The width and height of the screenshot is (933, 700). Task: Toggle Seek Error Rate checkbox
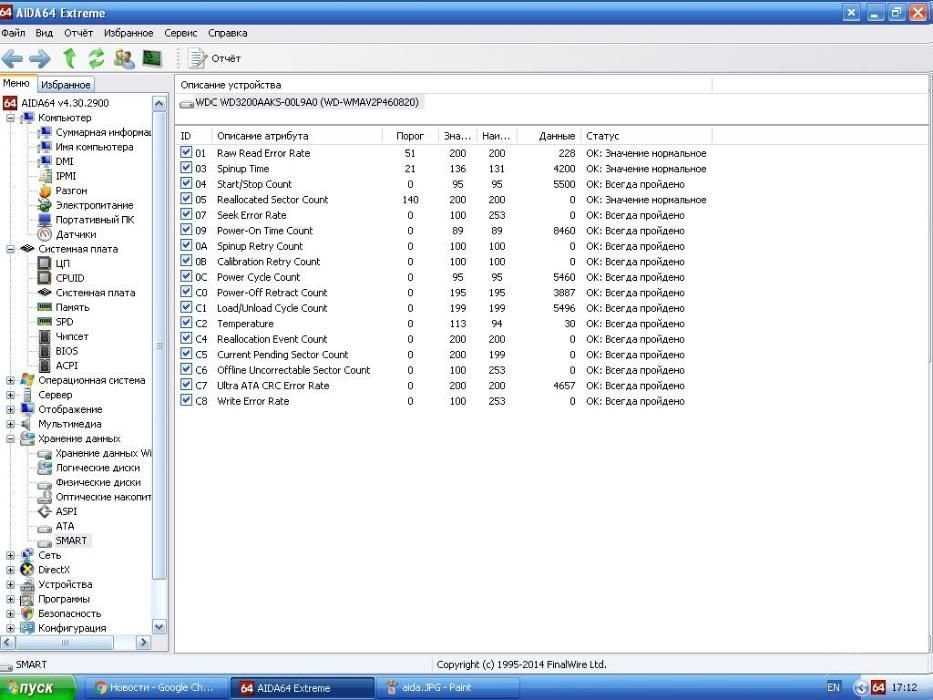point(186,214)
